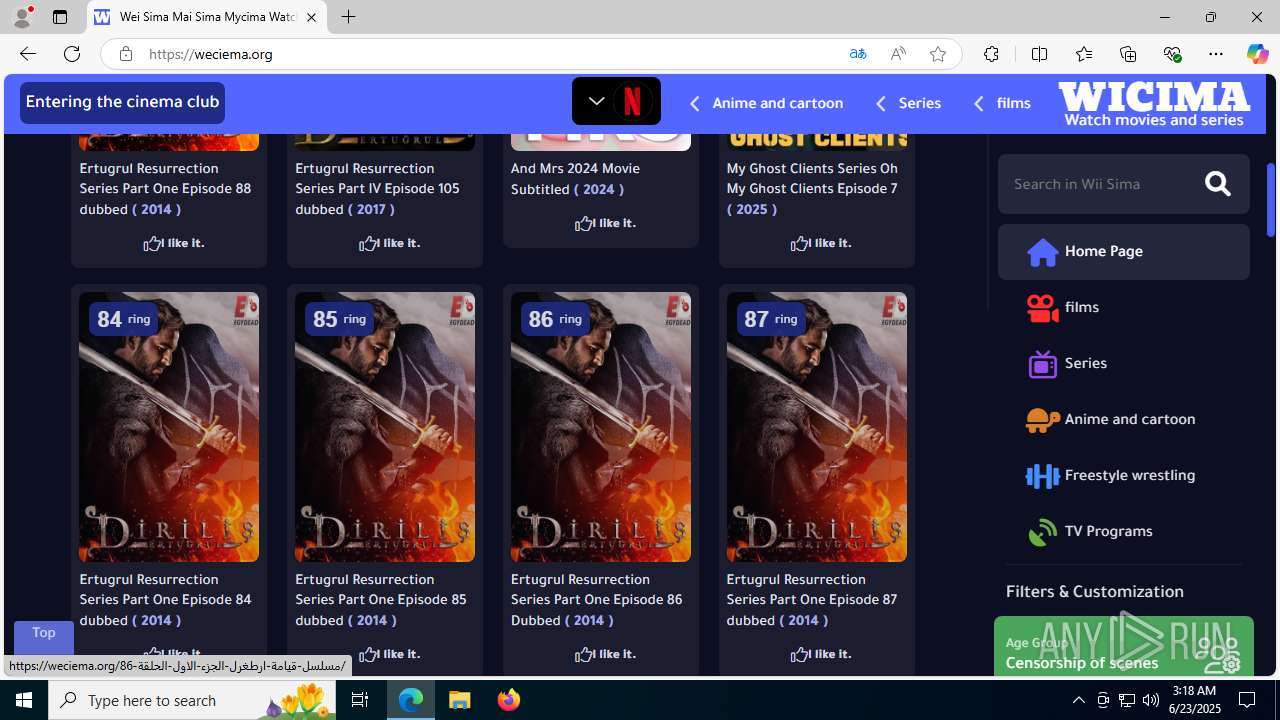1280x720 pixels.
Task: Refresh the page
Action: [72, 54]
